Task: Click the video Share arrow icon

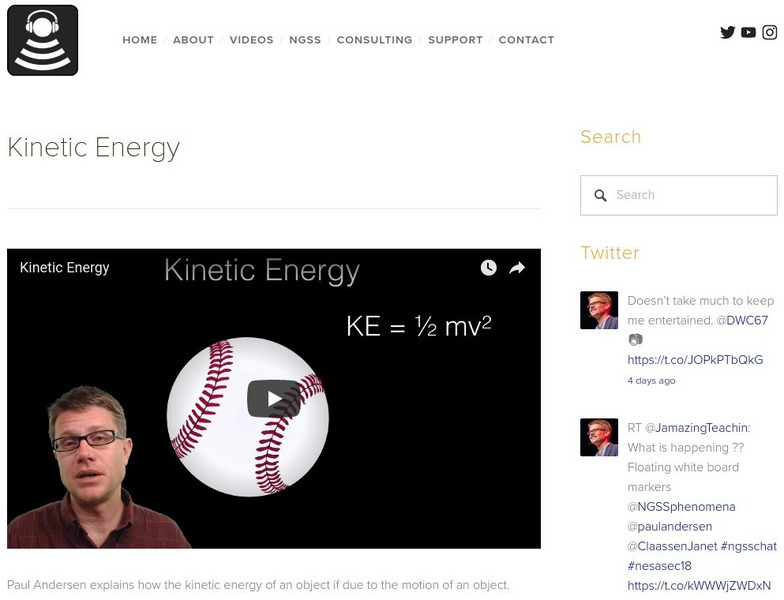Action: [517, 268]
